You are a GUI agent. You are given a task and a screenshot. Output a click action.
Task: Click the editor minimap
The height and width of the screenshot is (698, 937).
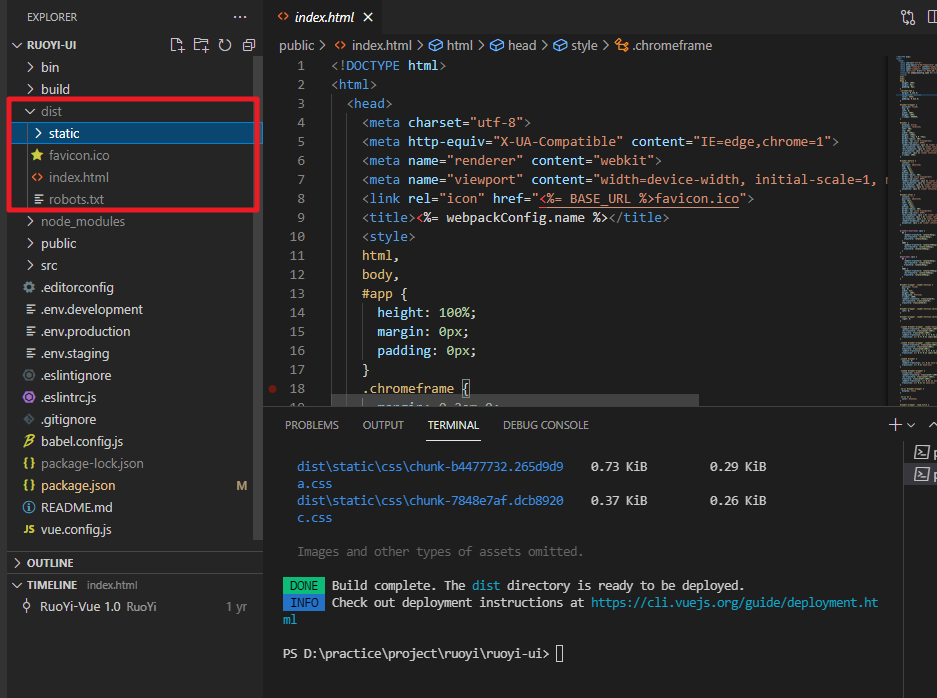click(x=915, y=230)
